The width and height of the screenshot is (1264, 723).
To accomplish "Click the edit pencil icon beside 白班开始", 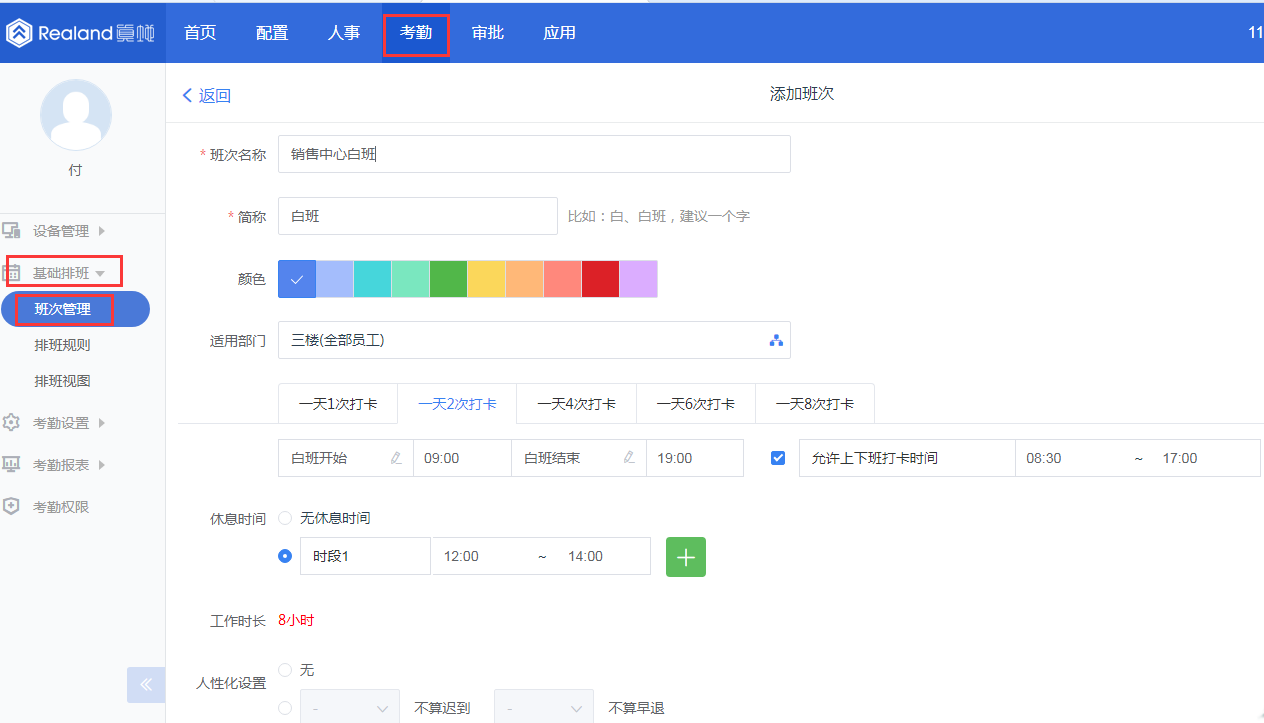I will click(396, 457).
